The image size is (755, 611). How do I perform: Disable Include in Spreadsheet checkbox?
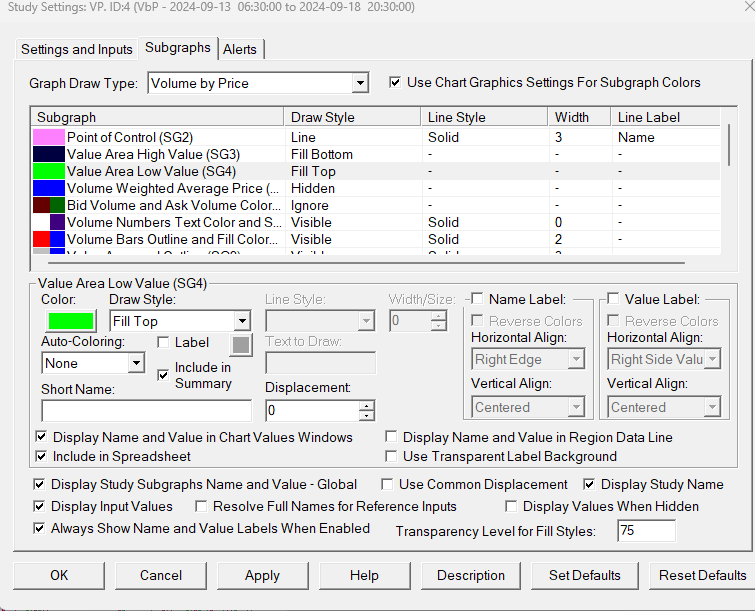point(40,456)
